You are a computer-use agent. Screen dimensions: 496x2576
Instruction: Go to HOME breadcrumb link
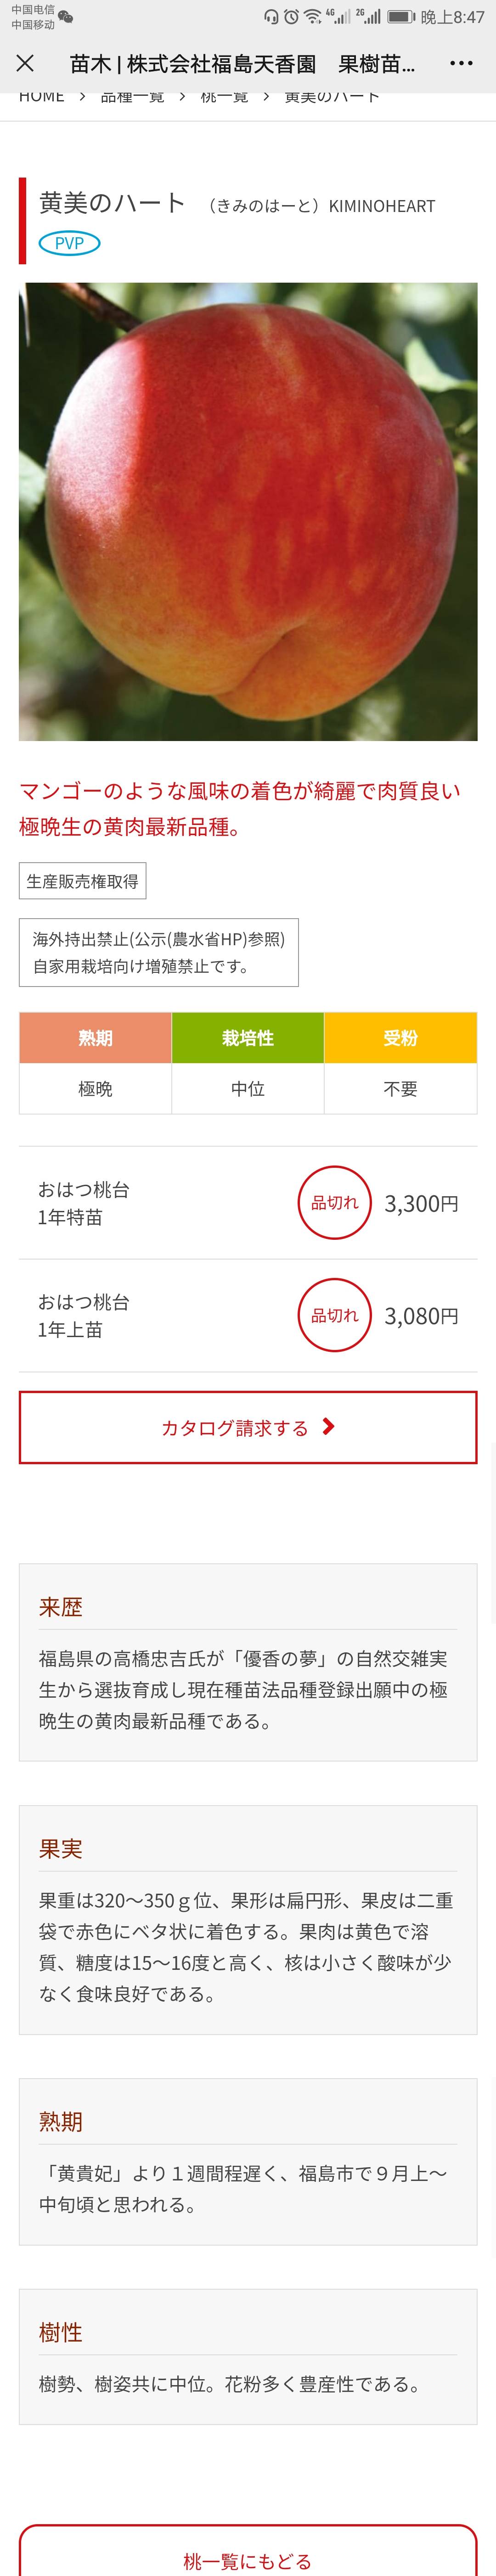pyautogui.click(x=41, y=97)
